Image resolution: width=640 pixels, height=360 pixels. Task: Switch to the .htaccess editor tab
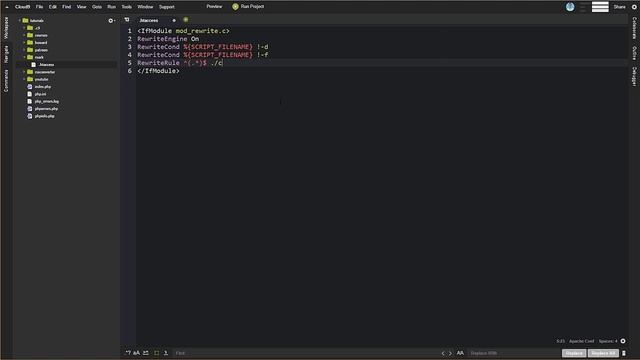point(149,20)
